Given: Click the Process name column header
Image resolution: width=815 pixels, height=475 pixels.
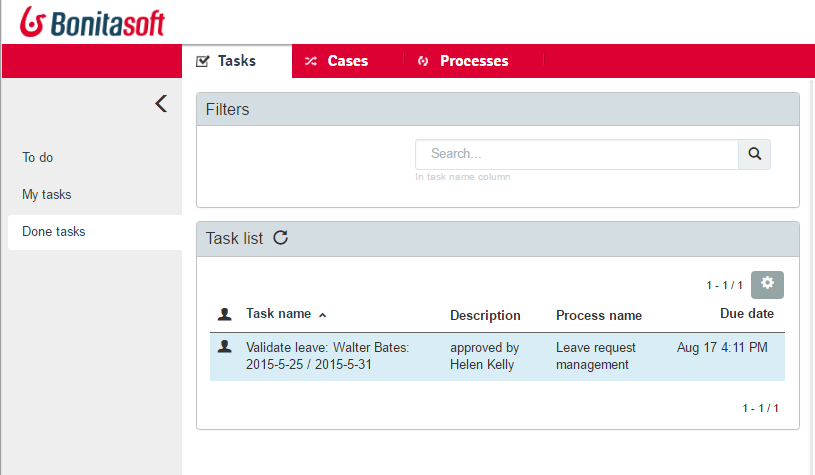Looking at the screenshot, I should coord(599,315).
